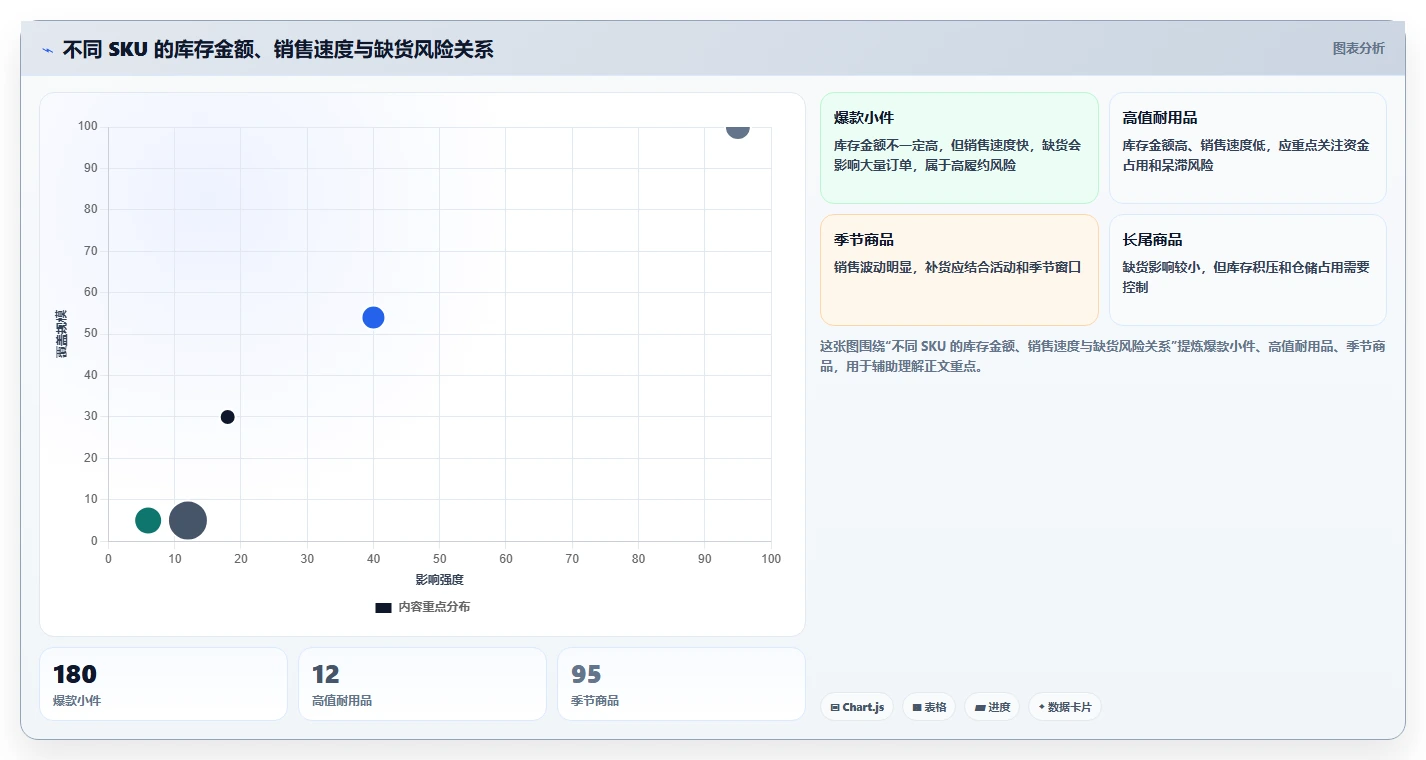Click the 进度 tag chip

(992, 707)
